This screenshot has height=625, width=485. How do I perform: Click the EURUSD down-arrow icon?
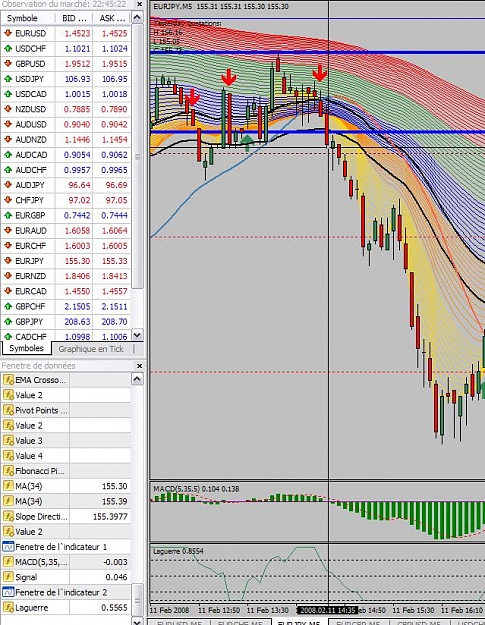tap(8, 33)
